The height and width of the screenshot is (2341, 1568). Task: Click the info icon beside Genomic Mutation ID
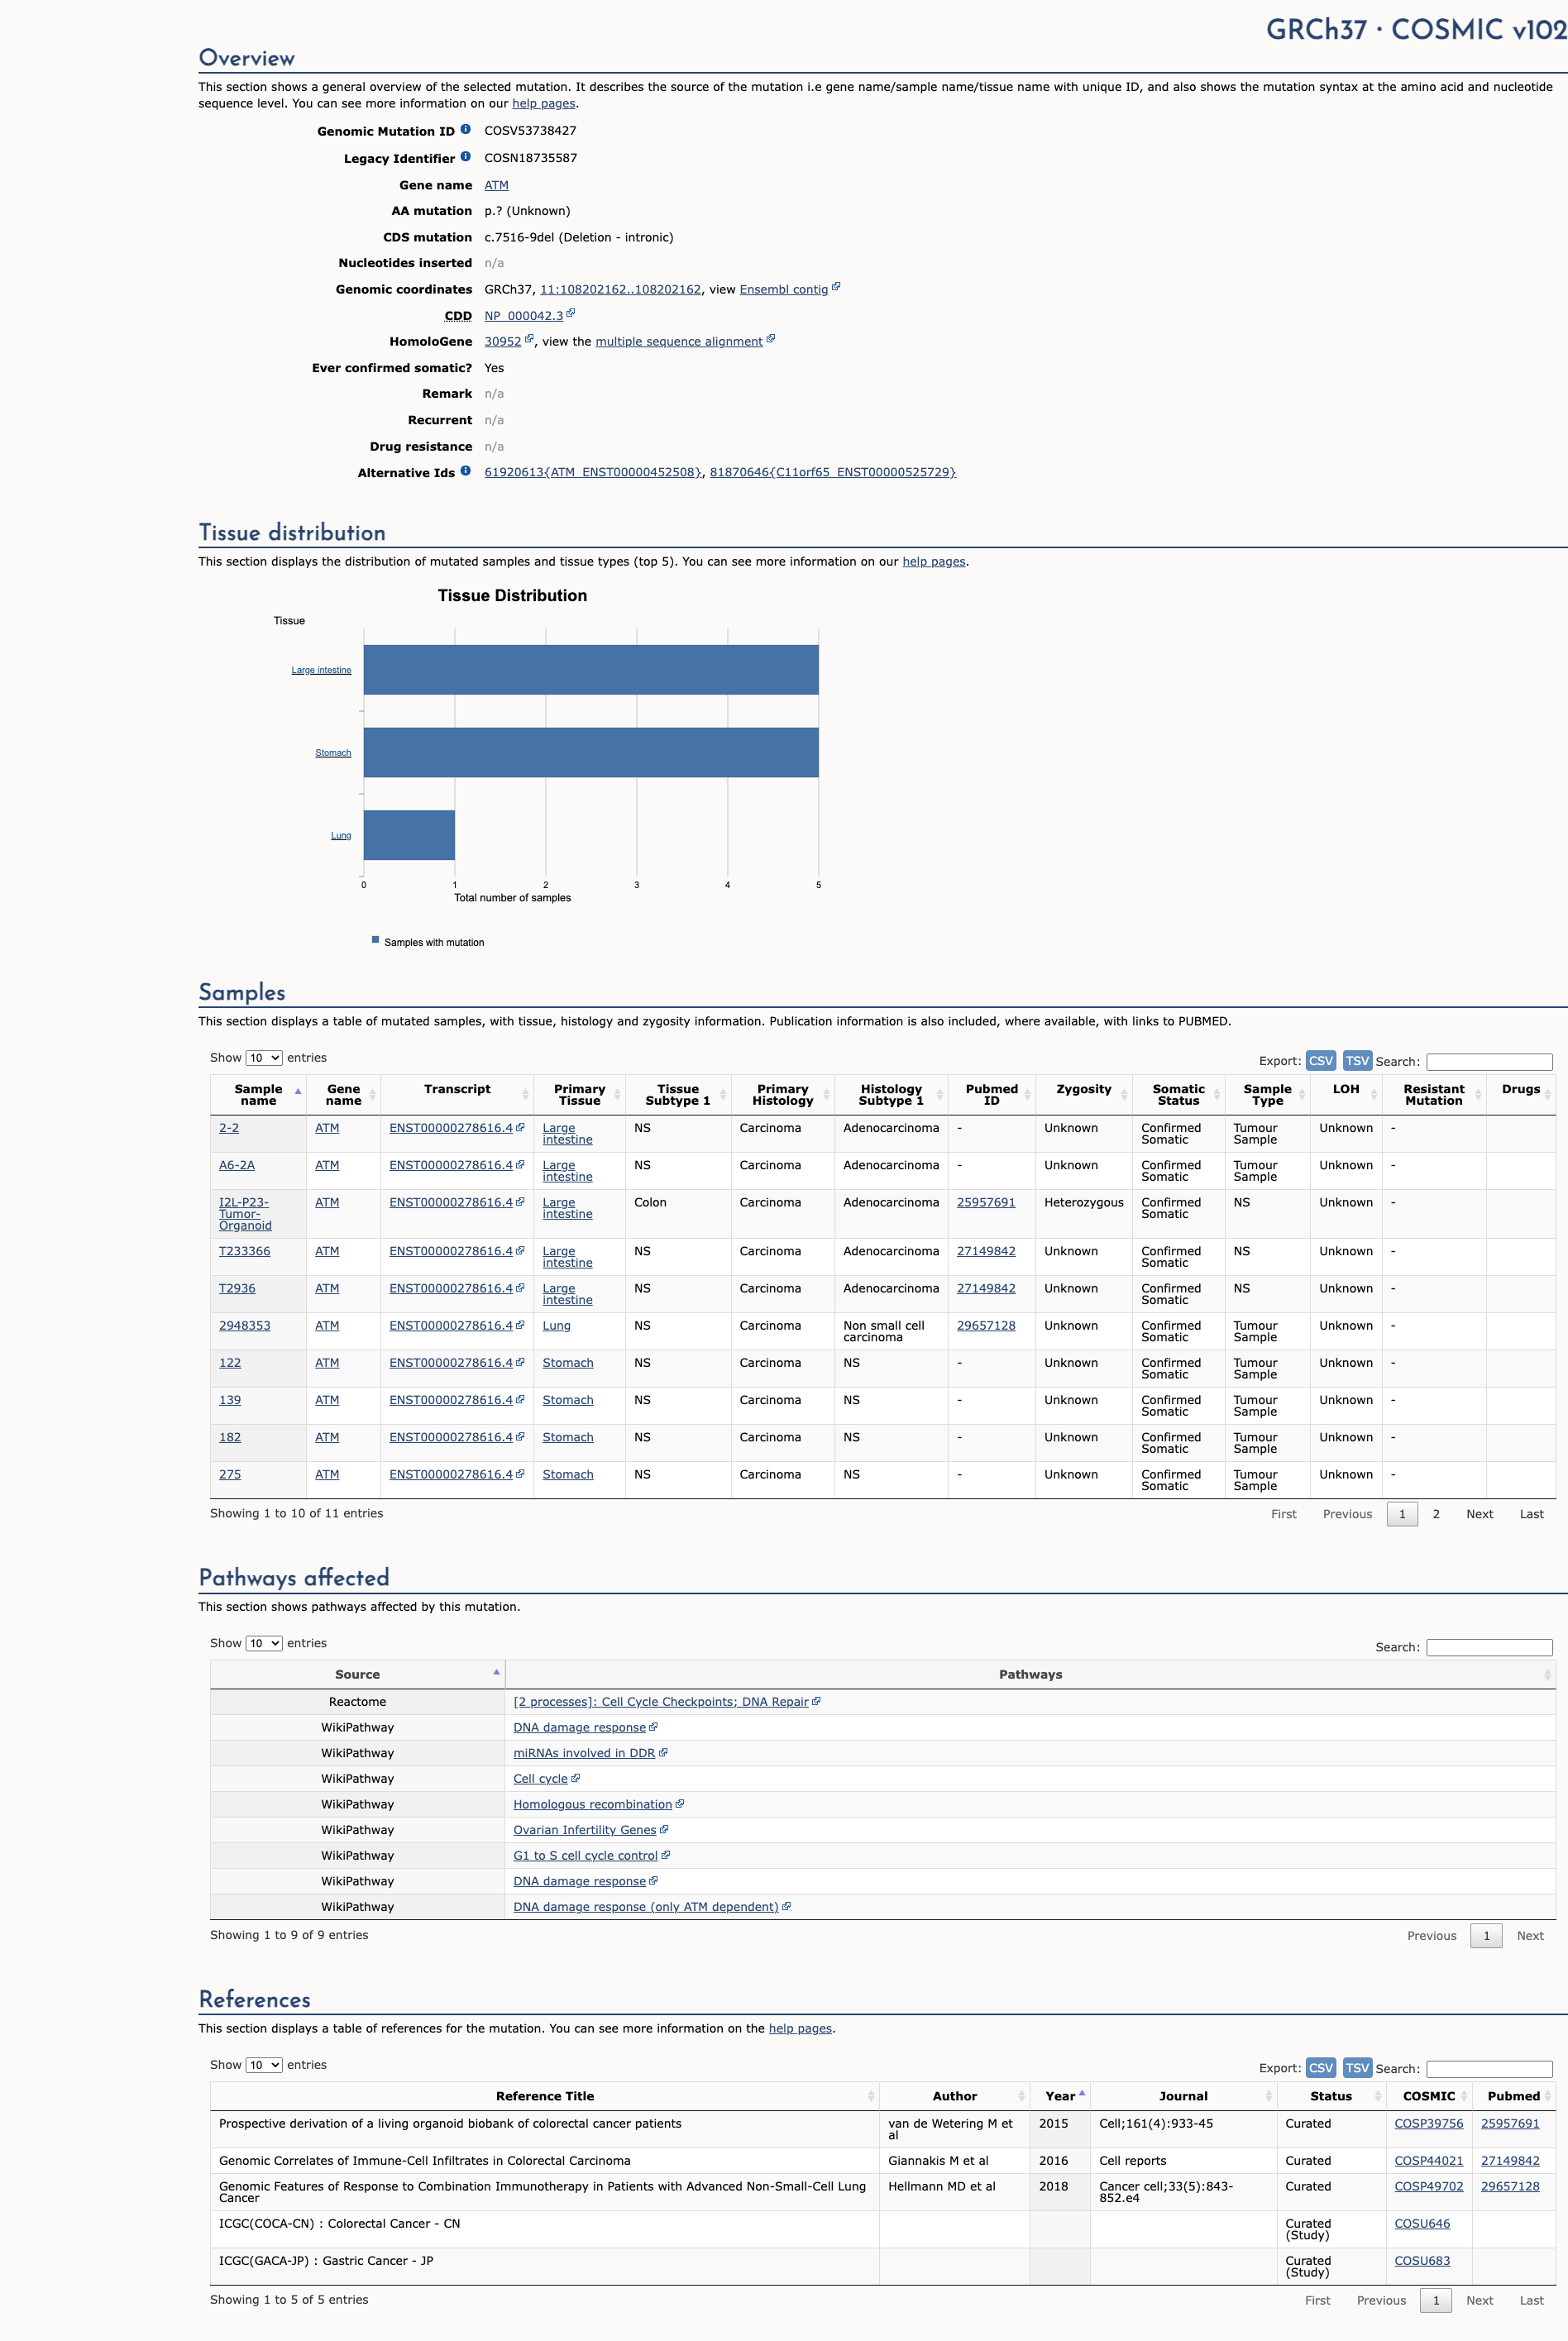coord(465,129)
